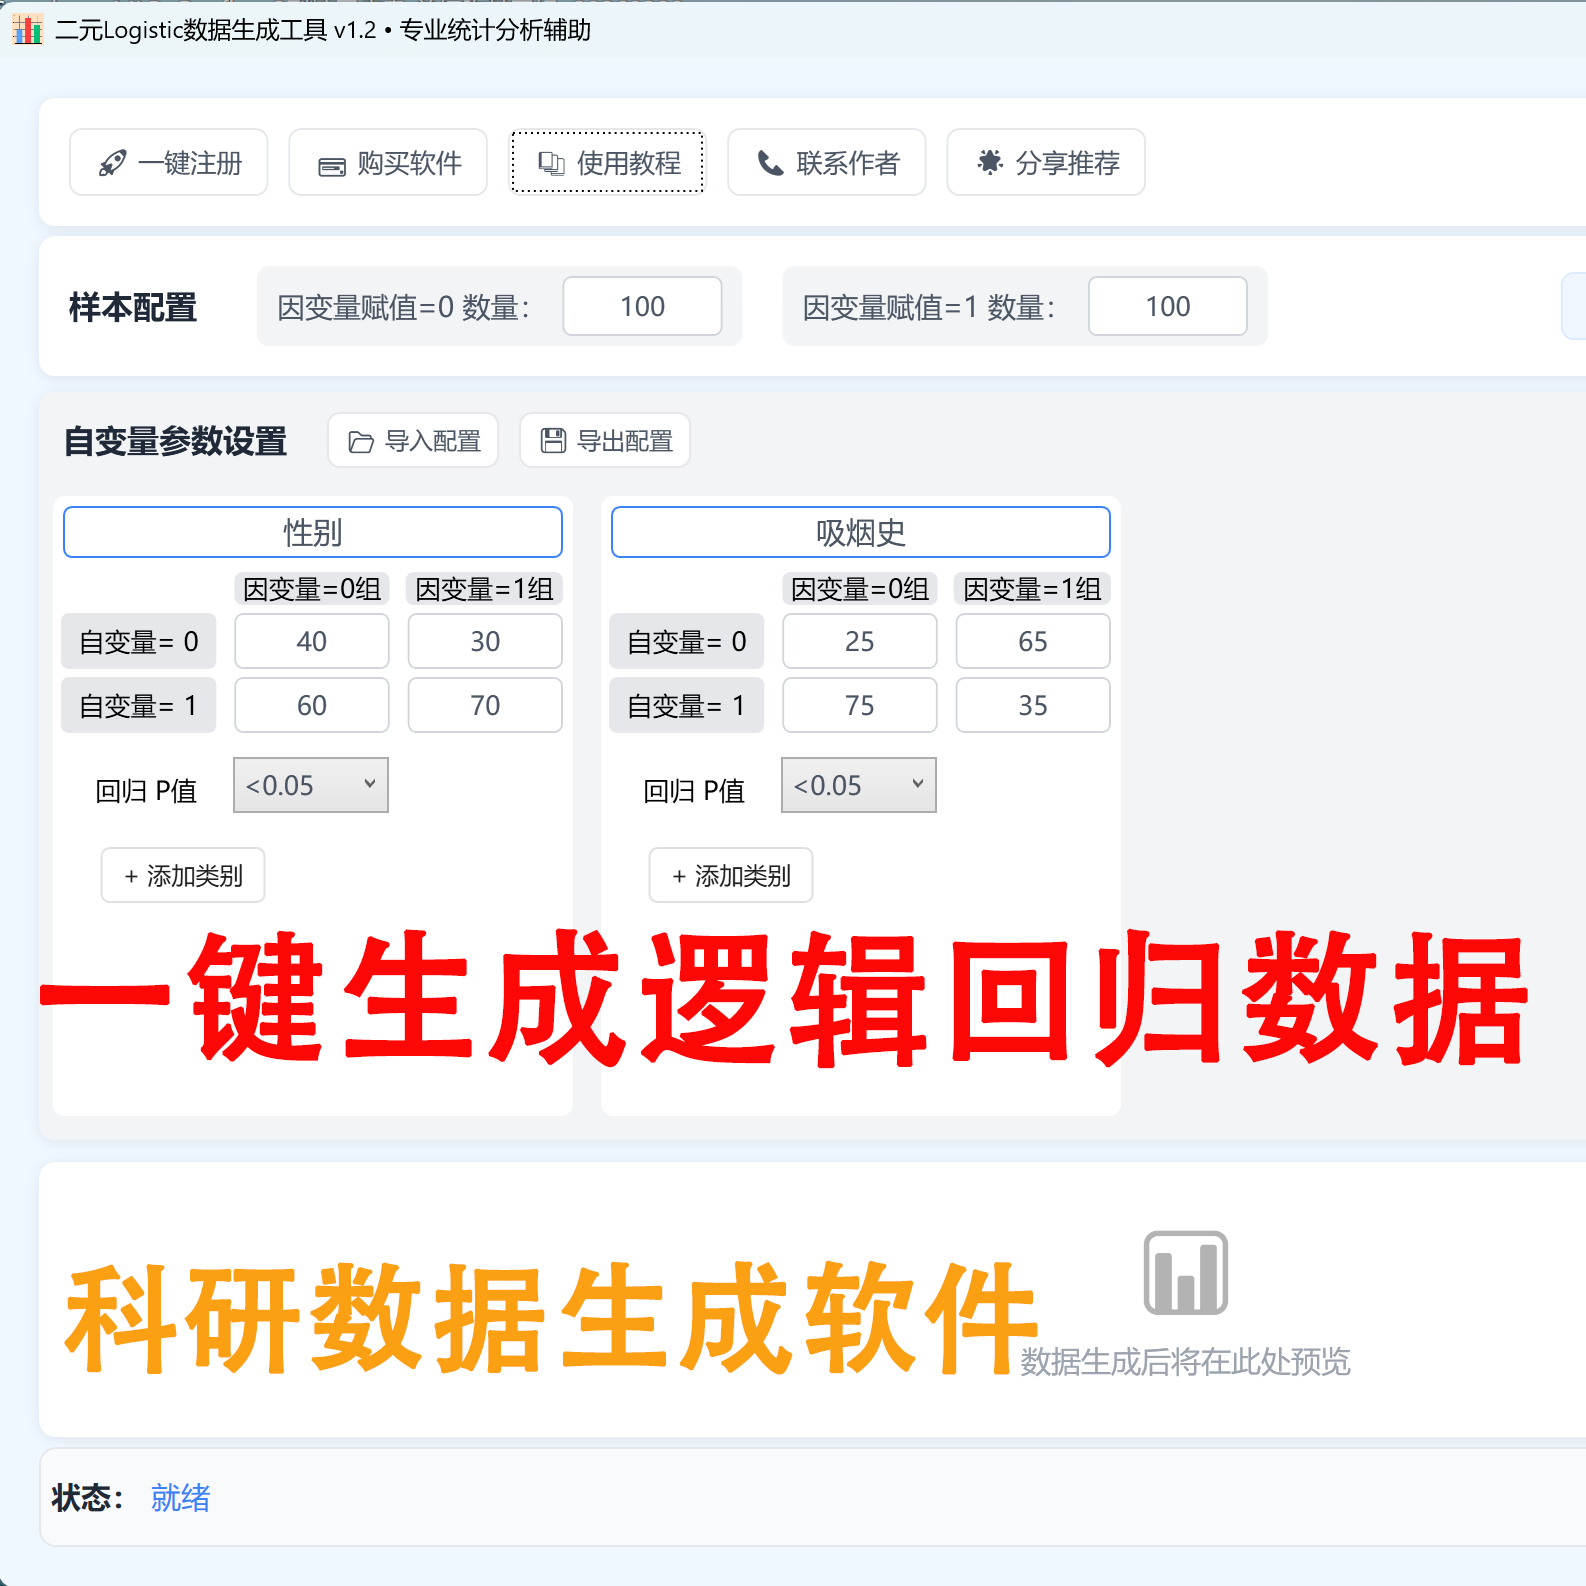The width and height of the screenshot is (1586, 1586).
Task: Click 自变量= 0 row label in 性别 panel
Action: (139, 641)
